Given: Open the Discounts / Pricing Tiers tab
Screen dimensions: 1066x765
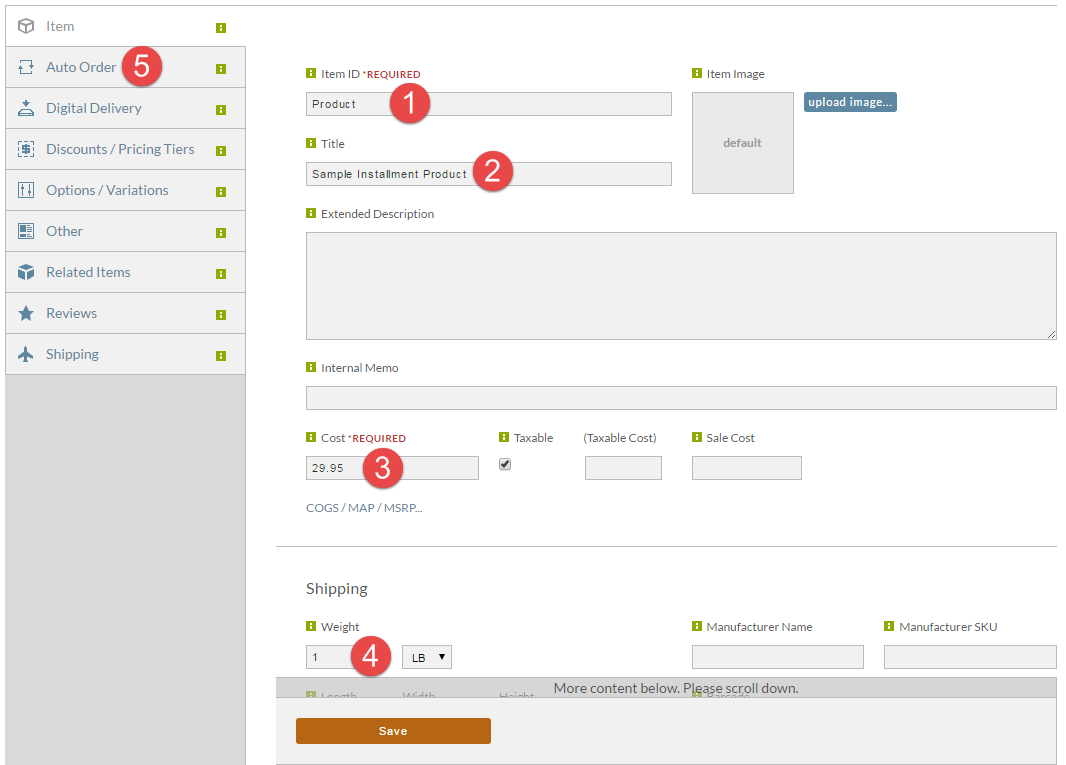Looking at the screenshot, I should [x=125, y=149].
